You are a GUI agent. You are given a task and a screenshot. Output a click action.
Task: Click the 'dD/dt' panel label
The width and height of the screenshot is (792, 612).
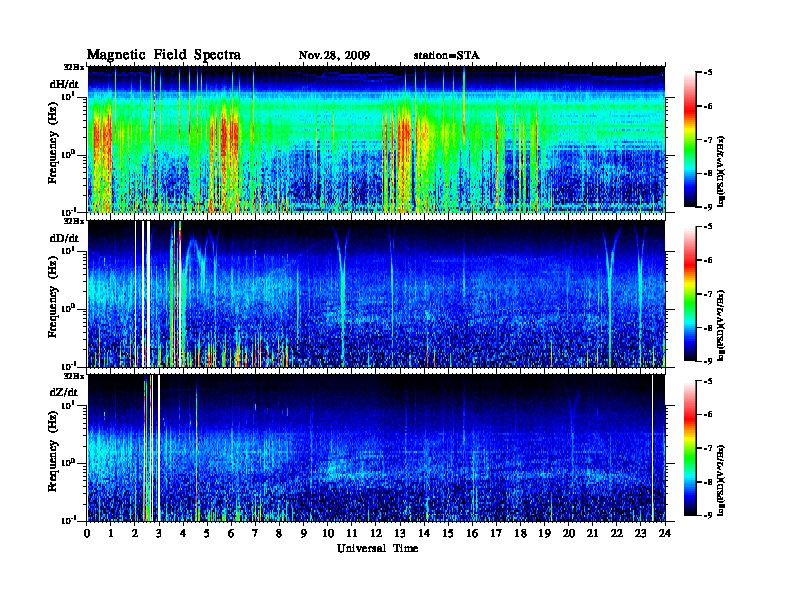(x=64, y=238)
